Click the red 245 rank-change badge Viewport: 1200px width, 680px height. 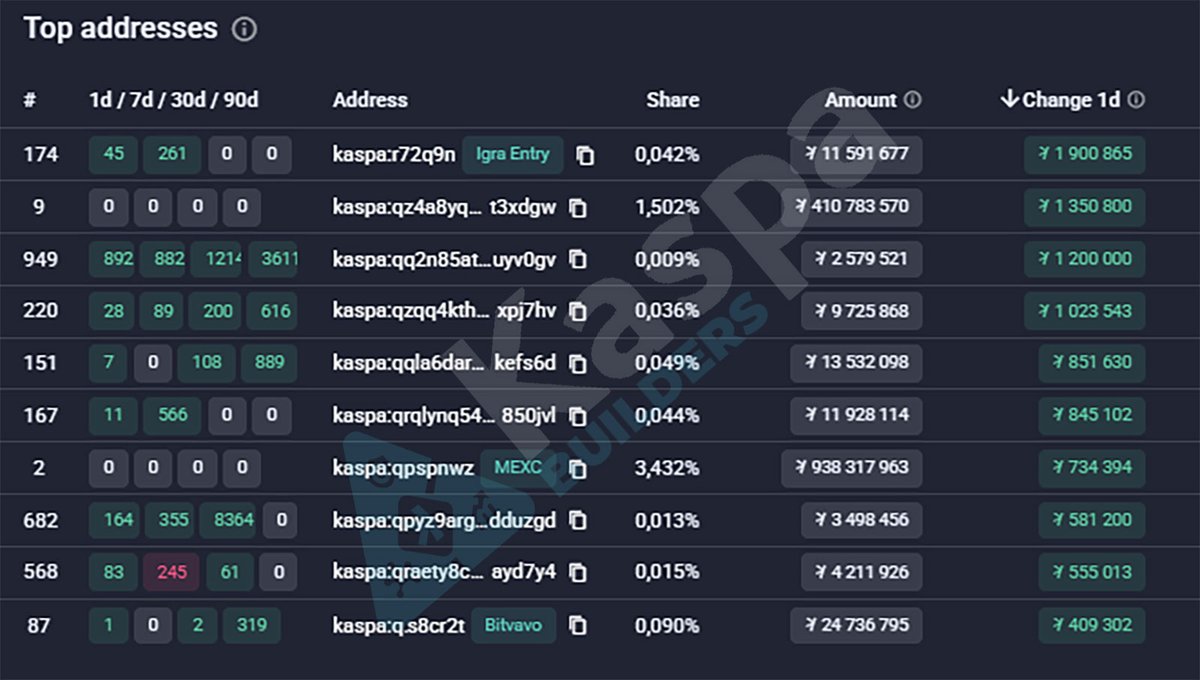pyautogui.click(x=172, y=572)
